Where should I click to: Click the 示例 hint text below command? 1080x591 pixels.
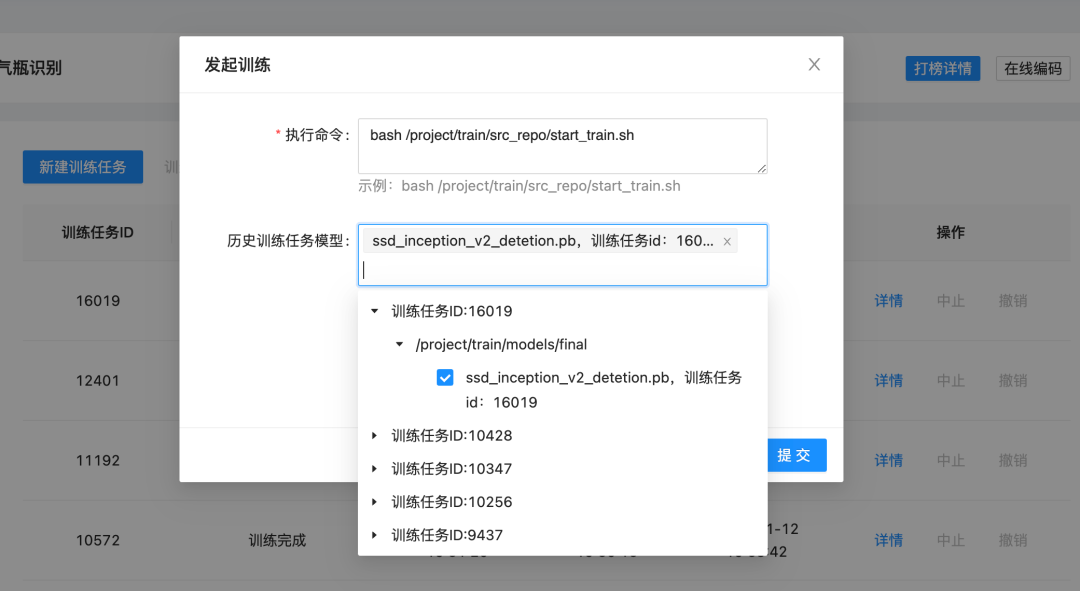tap(519, 186)
